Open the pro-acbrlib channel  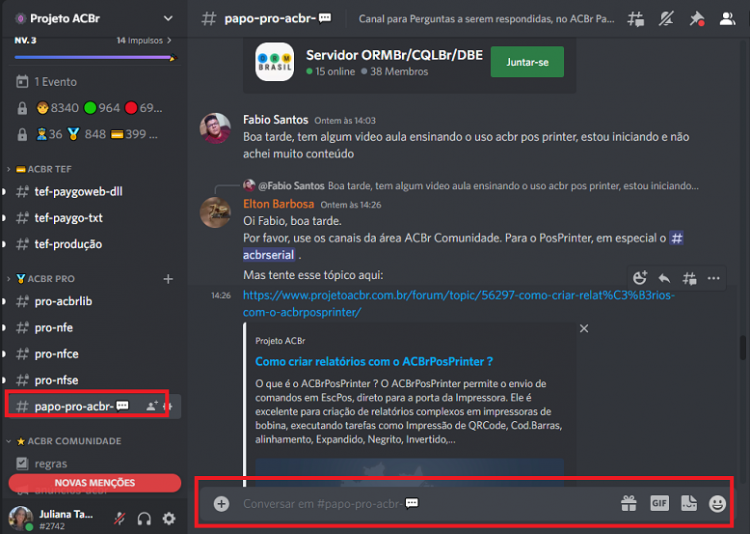coord(63,301)
